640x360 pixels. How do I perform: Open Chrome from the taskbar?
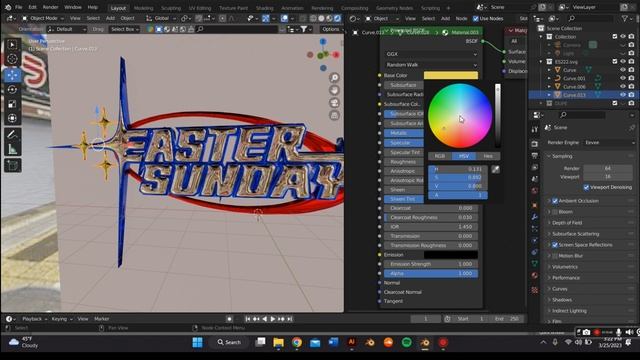tap(297, 342)
